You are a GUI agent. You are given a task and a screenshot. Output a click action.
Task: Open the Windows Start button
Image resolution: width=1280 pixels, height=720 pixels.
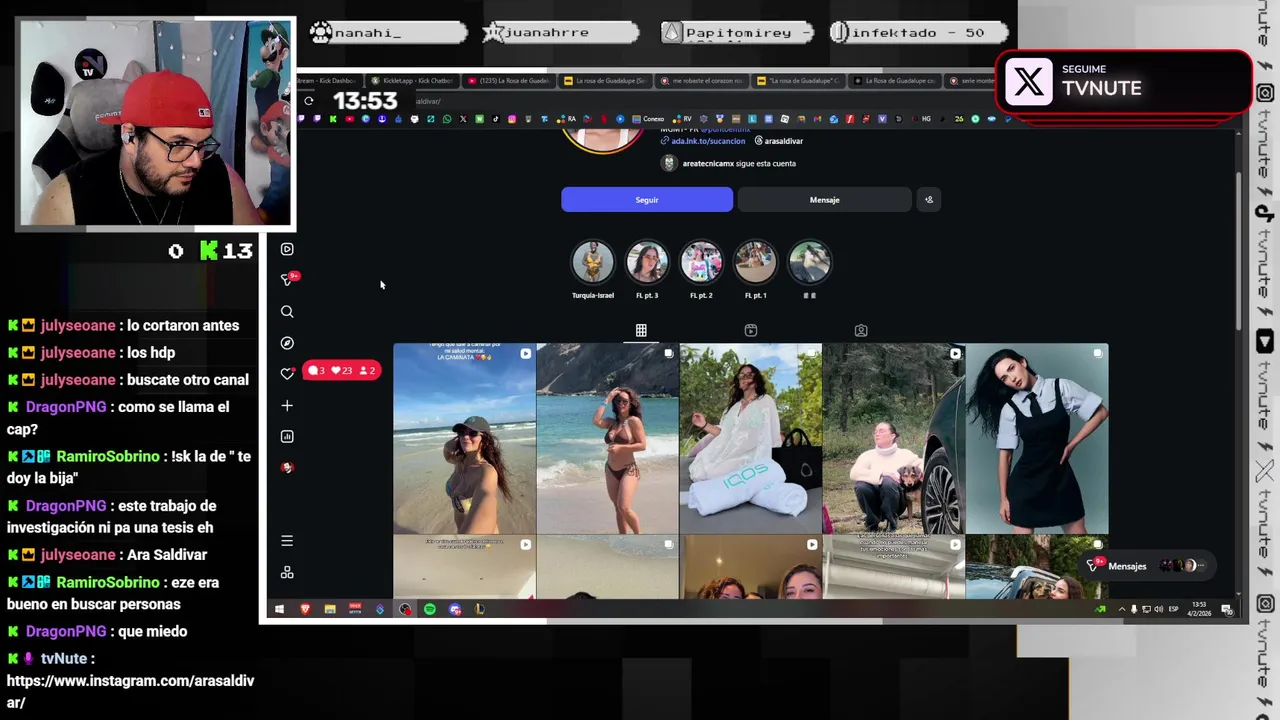(x=279, y=609)
